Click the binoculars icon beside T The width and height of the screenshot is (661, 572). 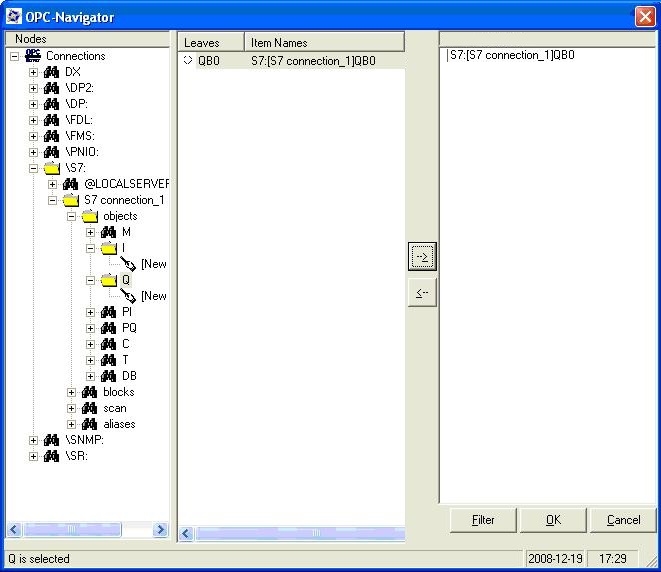[x=108, y=360]
